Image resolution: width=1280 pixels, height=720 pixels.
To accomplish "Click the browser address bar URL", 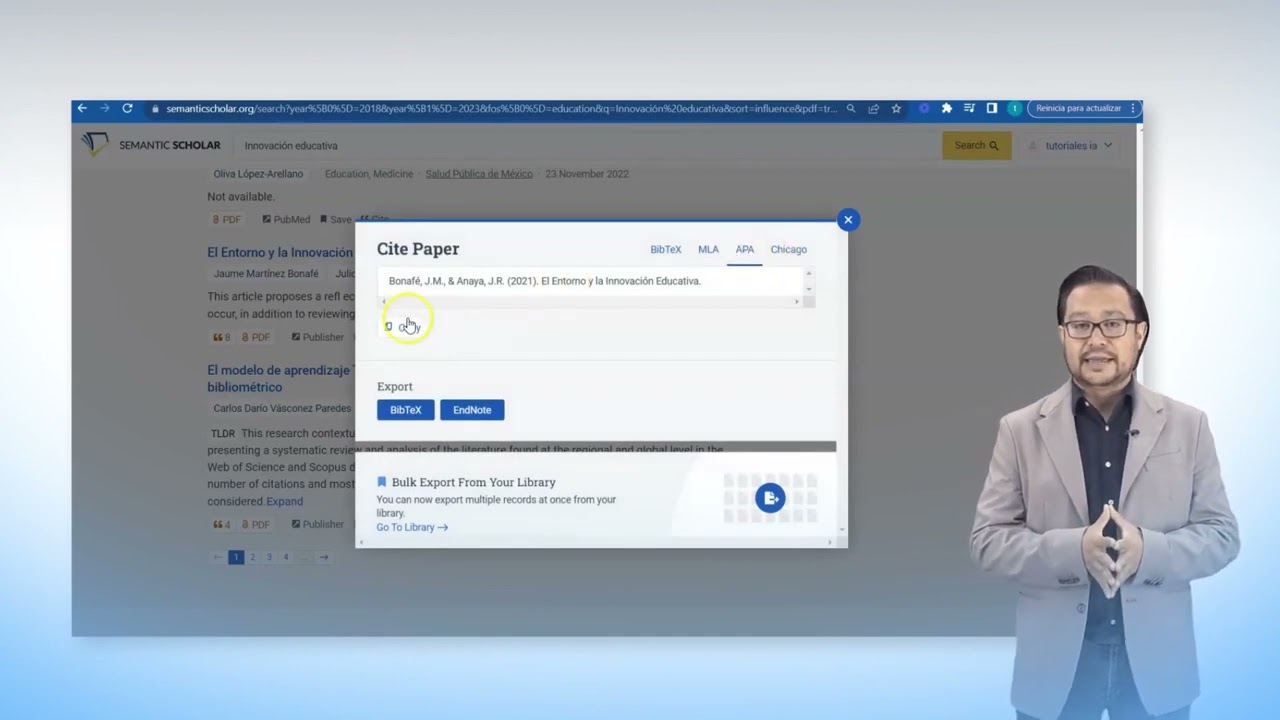I will click(x=501, y=108).
